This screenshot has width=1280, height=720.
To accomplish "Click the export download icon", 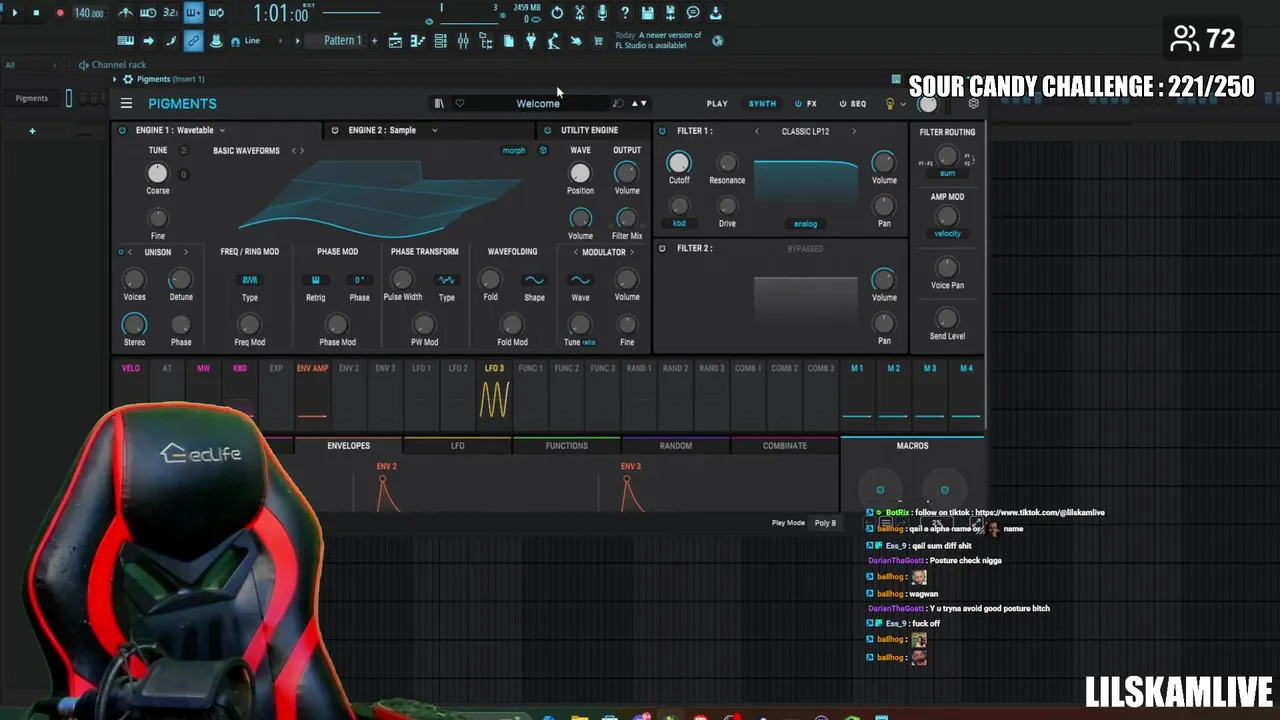I will point(716,13).
